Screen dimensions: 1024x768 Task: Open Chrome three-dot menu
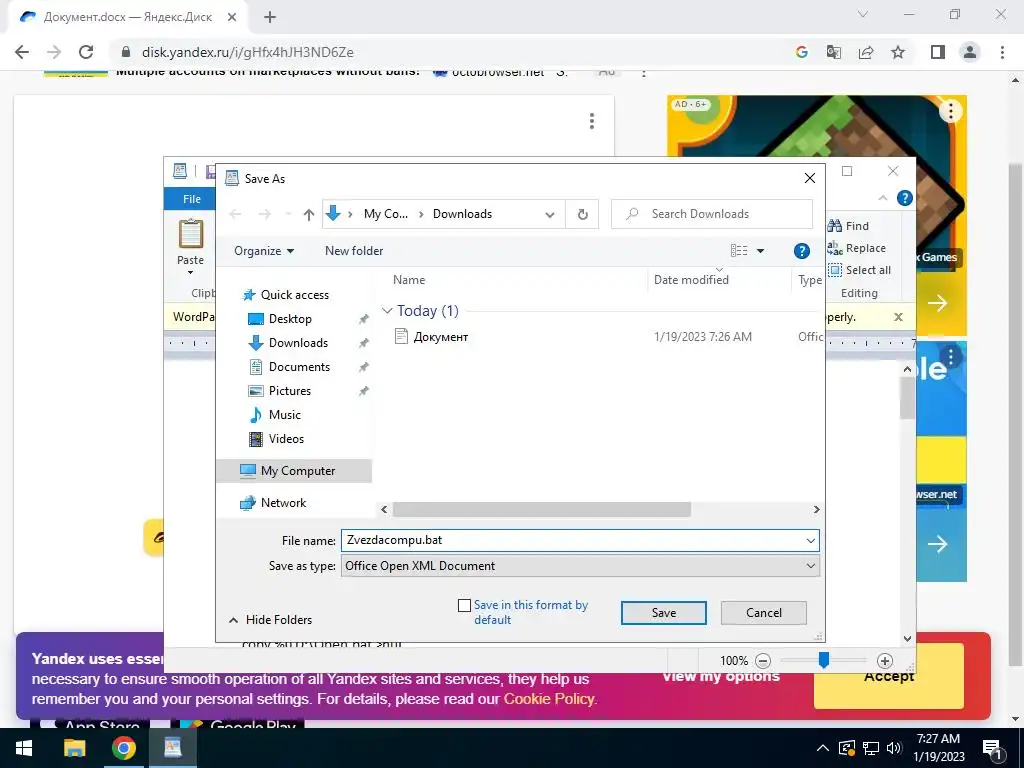pos(1002,52)
